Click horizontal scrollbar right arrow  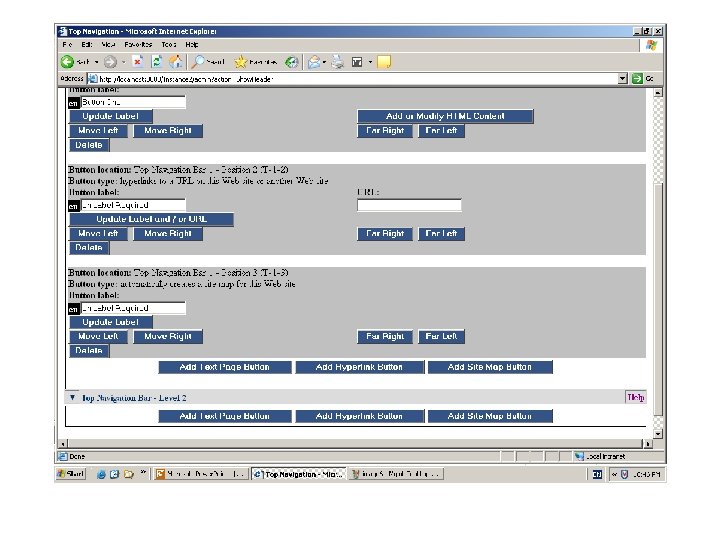(648, 444)
